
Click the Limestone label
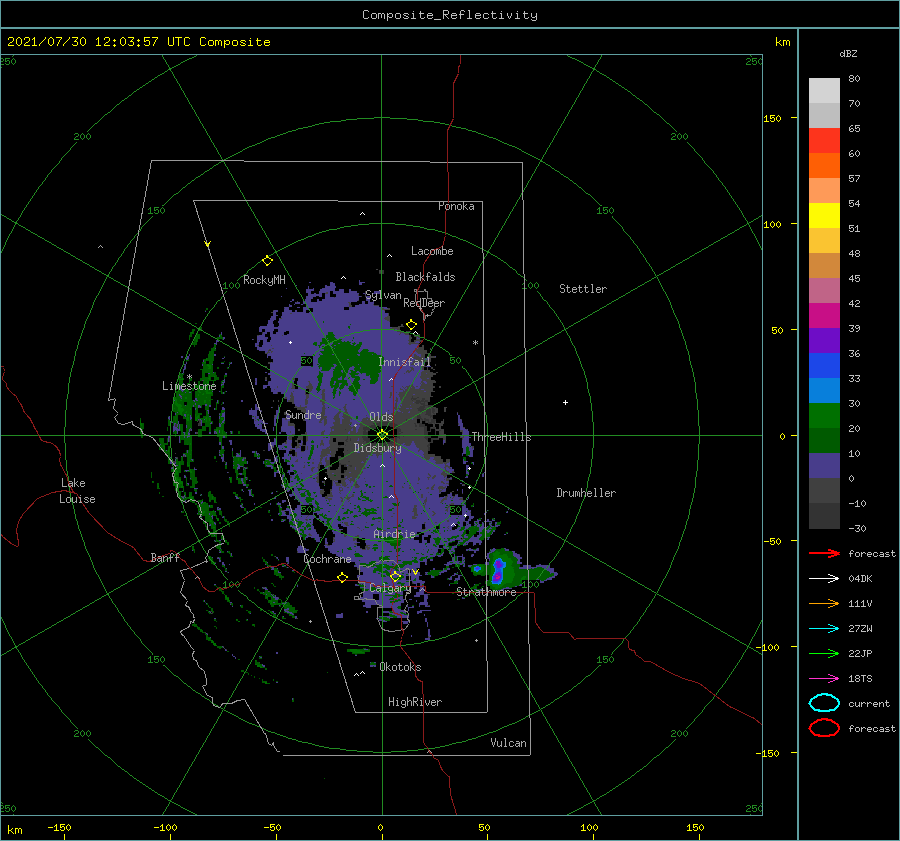coord(189,386)
